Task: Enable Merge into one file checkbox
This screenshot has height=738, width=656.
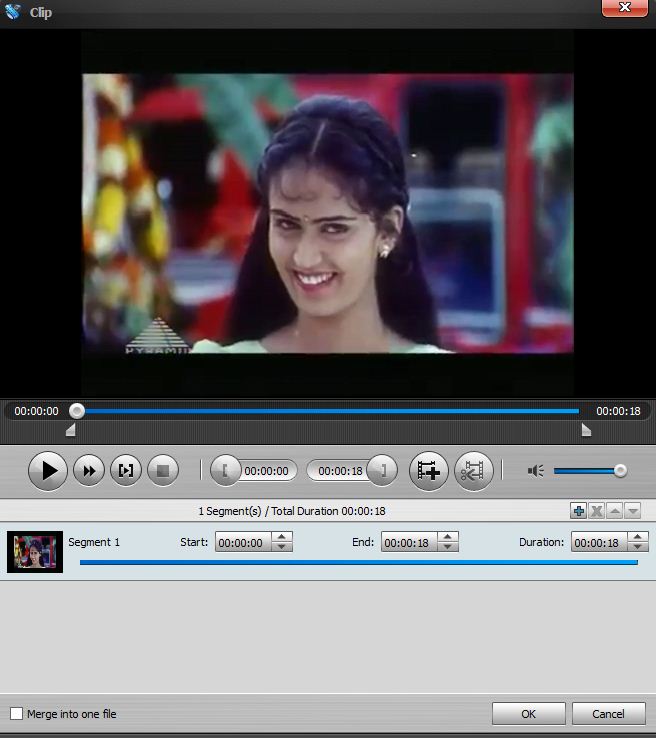Action: coord(16,714)
